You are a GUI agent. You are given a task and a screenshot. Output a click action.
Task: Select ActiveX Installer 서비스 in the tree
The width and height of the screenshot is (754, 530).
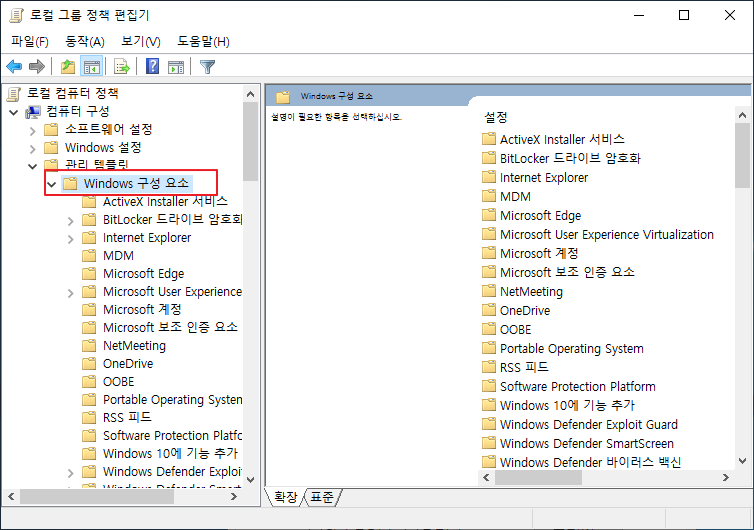tap(165, 201)
